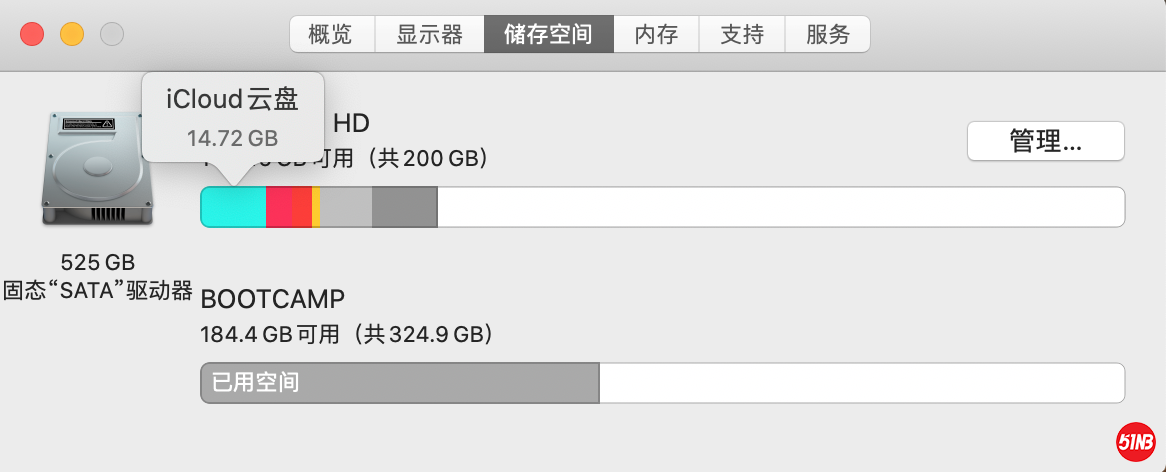Screen dimensions: 1166x472
Task: Click the pink-red storage bar segment
Action: (279, 207)
